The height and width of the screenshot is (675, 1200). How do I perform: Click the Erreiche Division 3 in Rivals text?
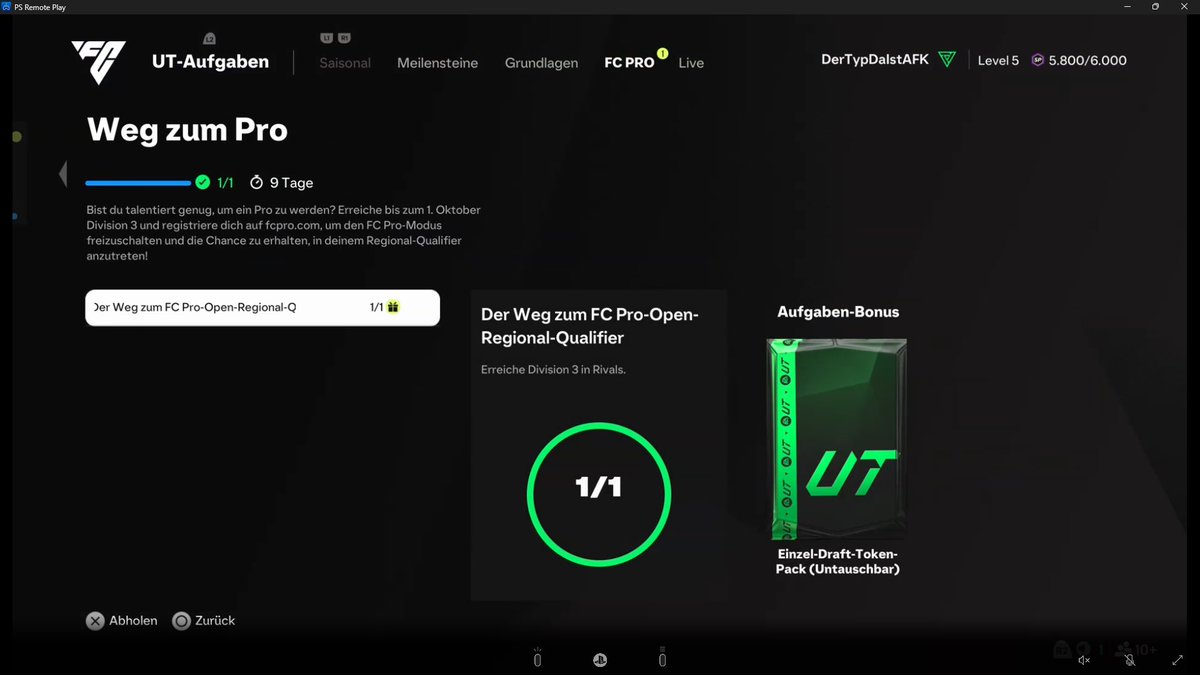click(553, 370)
